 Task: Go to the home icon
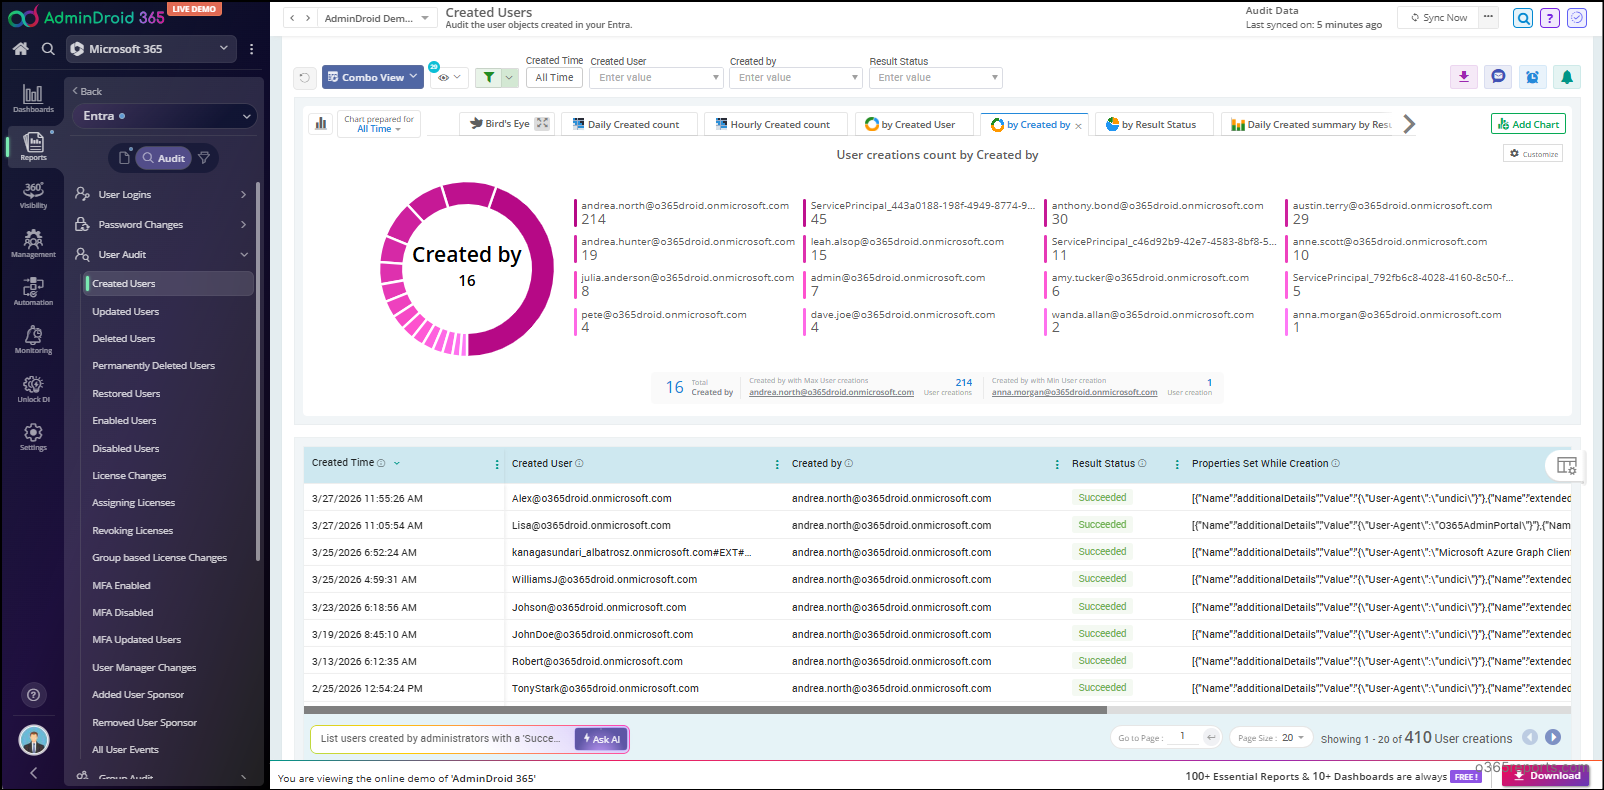click(20, 48)
